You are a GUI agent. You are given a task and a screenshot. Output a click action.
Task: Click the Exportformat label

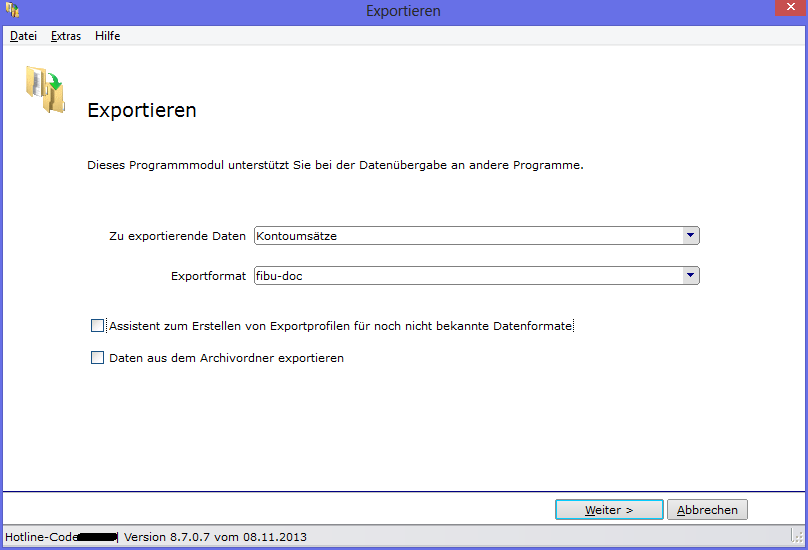pos(208,276)
